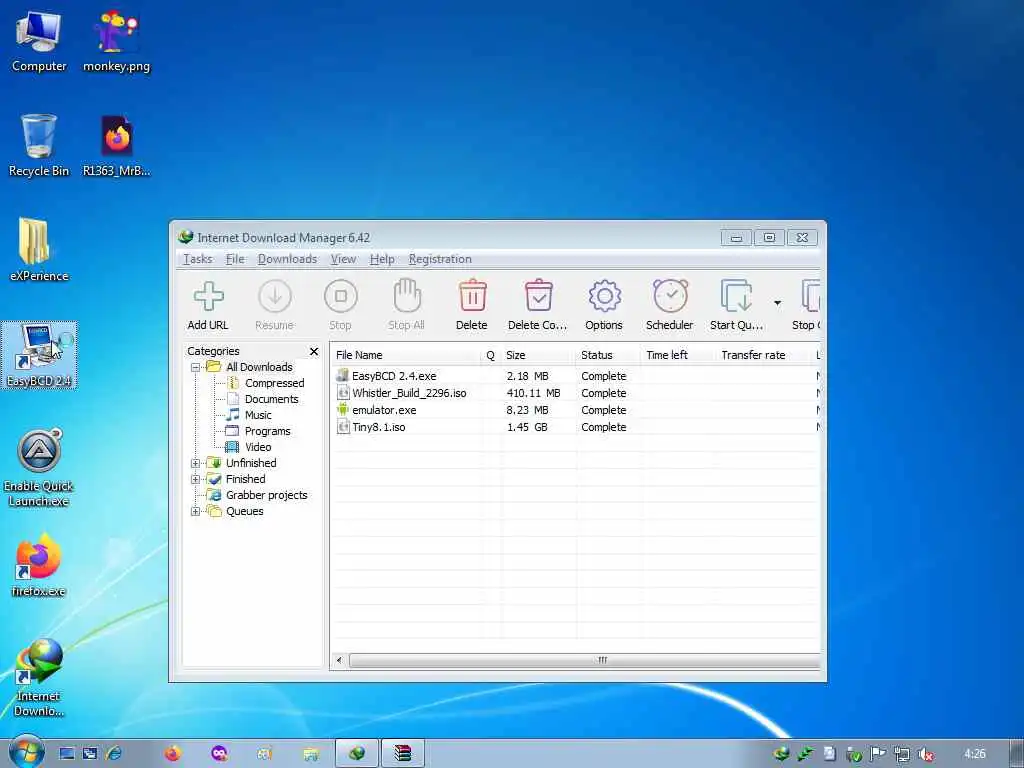Select the Compressed category
The height and width of the screenshot is (768, 1024).
click(274, 383)
